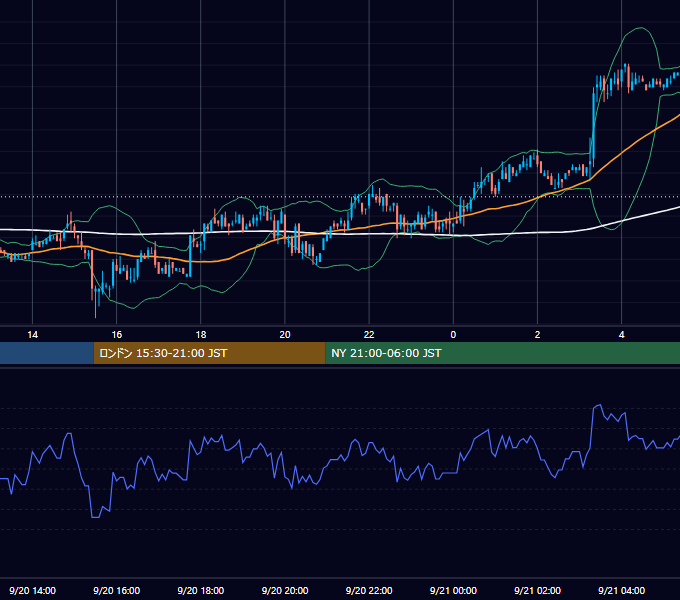Click the 9/20 20:00 date label
This screenshot has width=680, height=600.
[285, 590]
